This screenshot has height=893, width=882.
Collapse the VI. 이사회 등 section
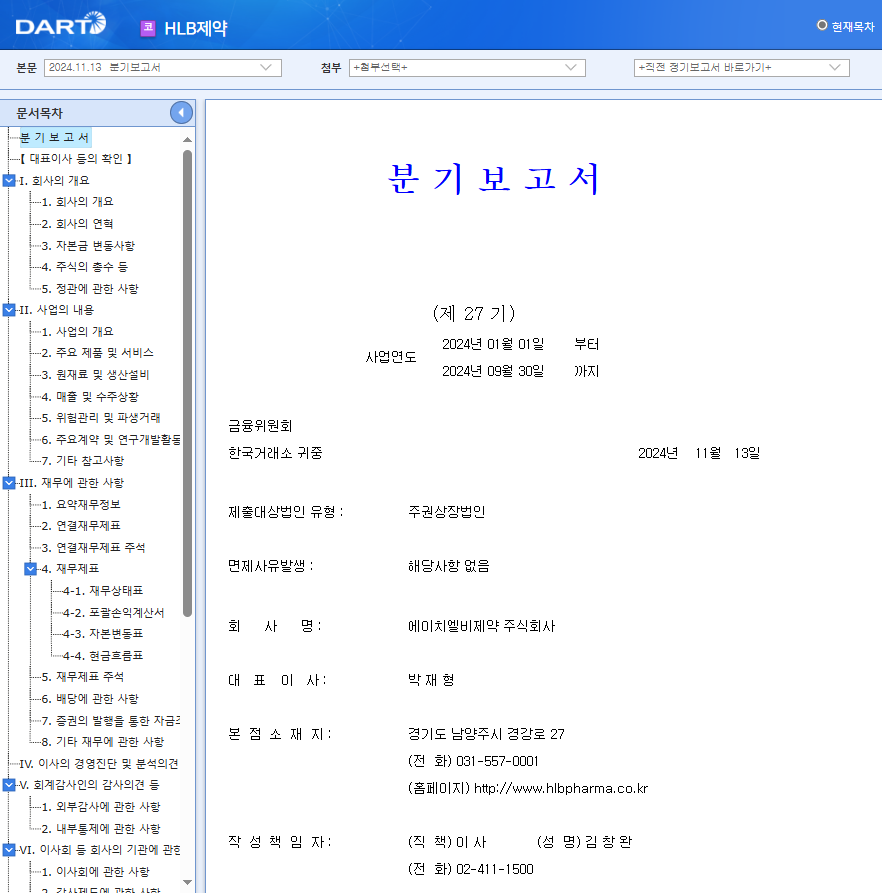click(10, 849)
